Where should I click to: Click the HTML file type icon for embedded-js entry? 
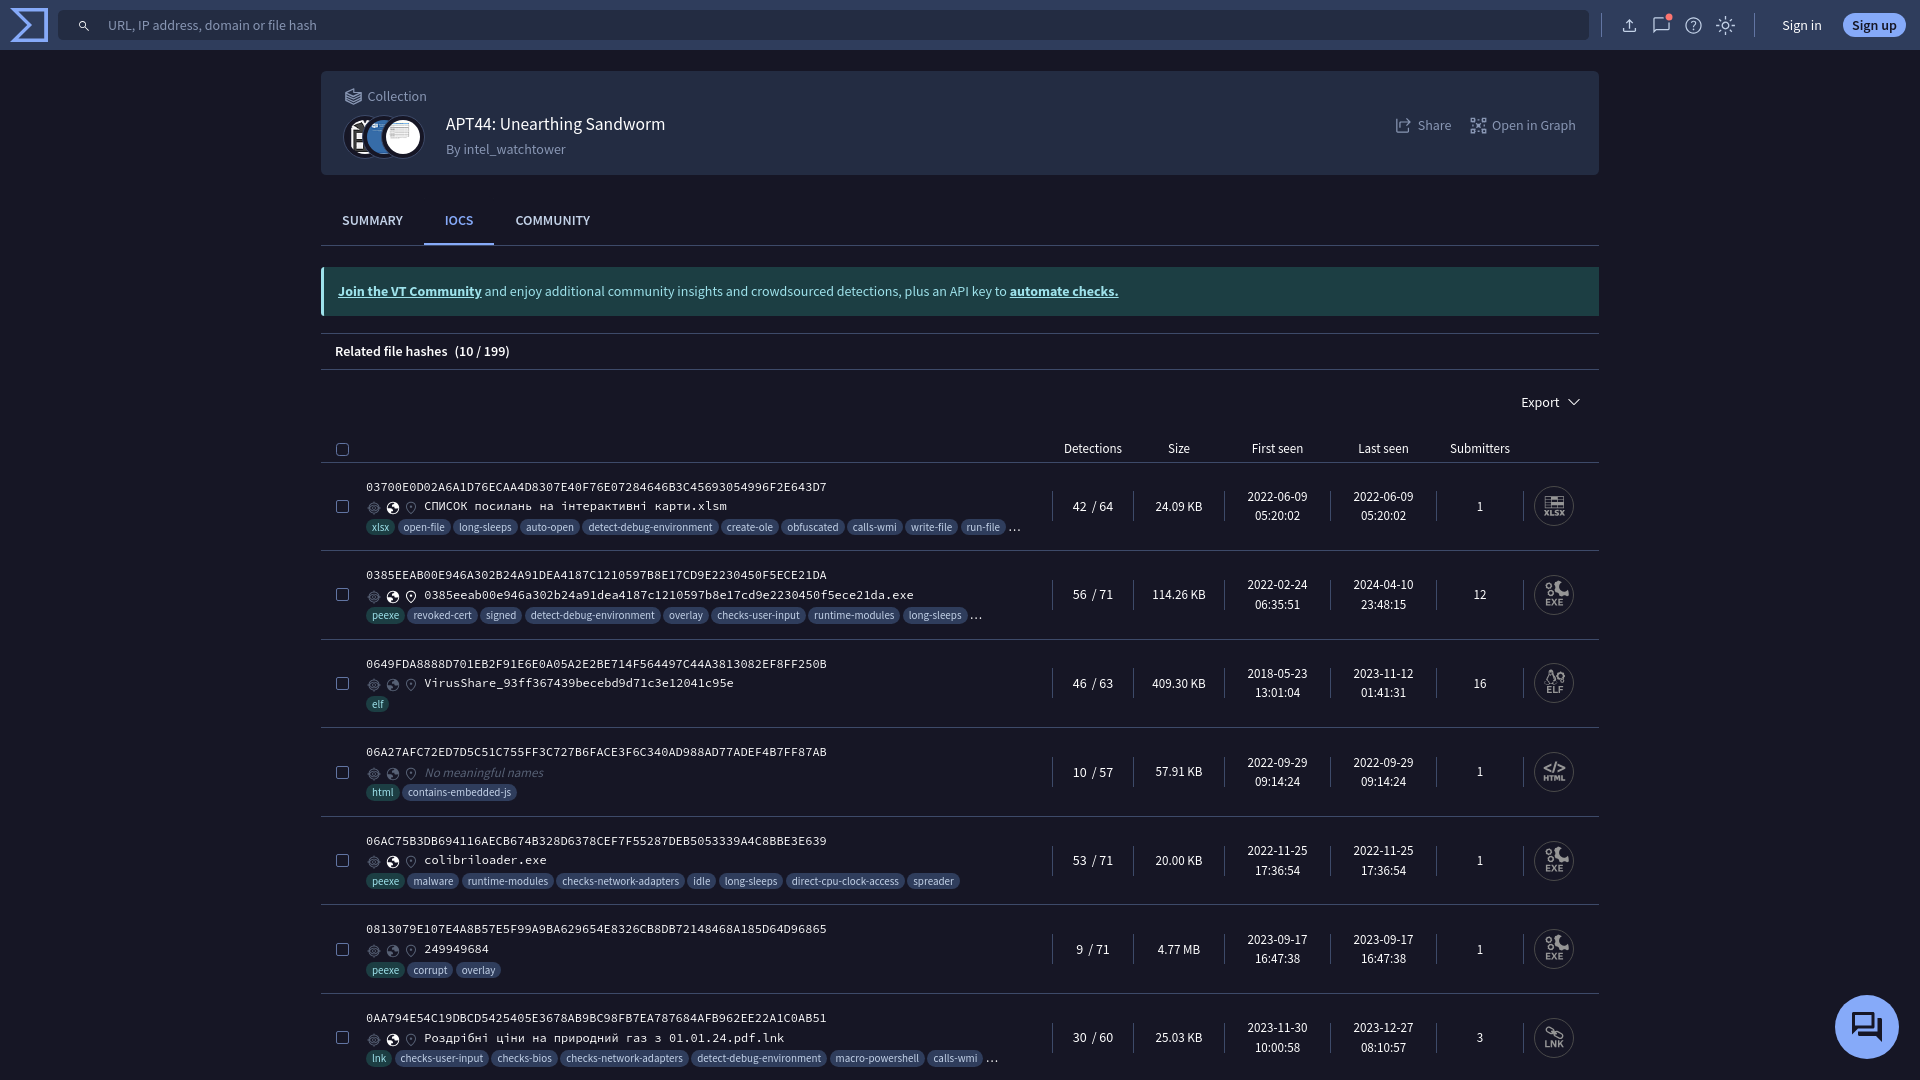[x=1553, y=771]
